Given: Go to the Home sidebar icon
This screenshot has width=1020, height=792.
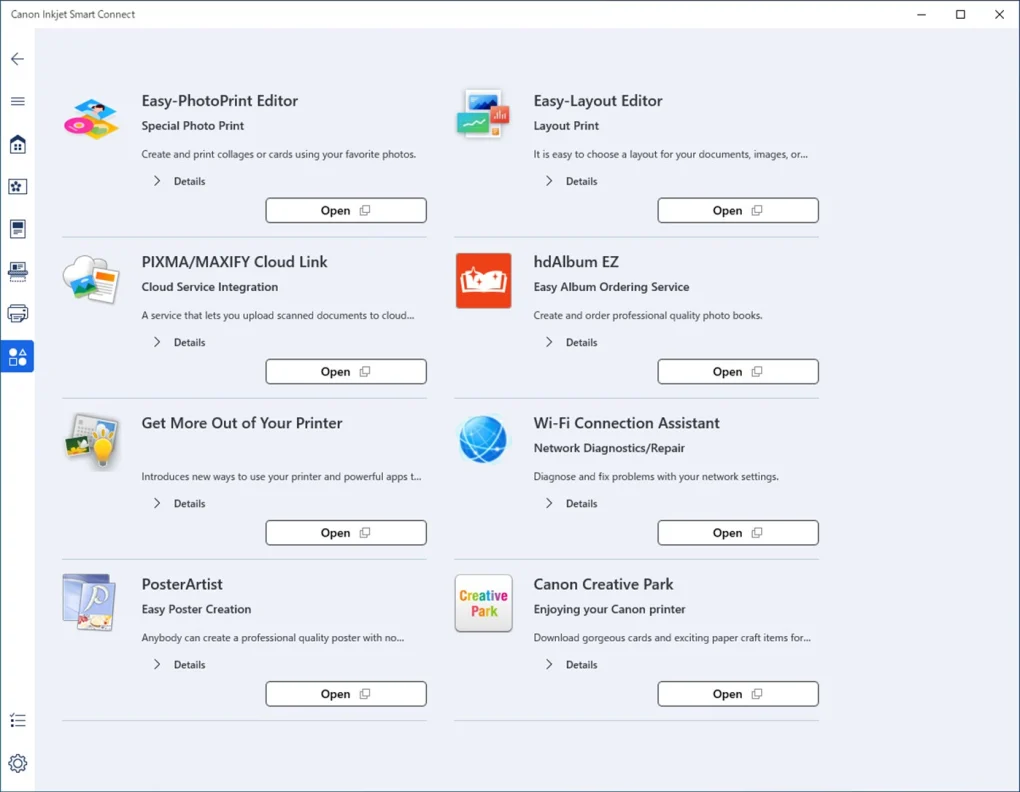Looking at the screenshot, I should 17,145.
